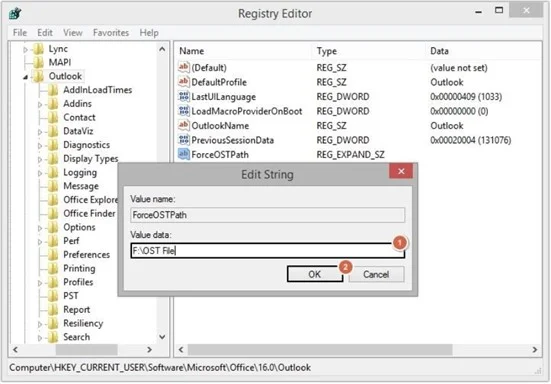Open the Edit menu
This screenshot has height=384, width=551.
point(45,33)
